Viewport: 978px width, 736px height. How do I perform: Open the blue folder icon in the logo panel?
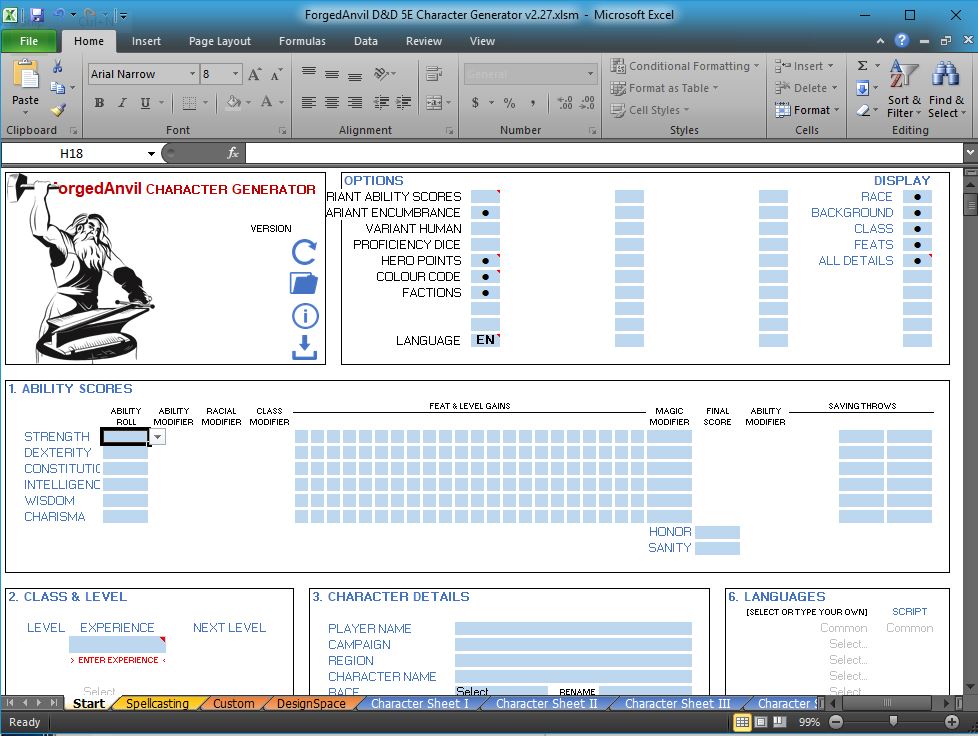[304, 284]
